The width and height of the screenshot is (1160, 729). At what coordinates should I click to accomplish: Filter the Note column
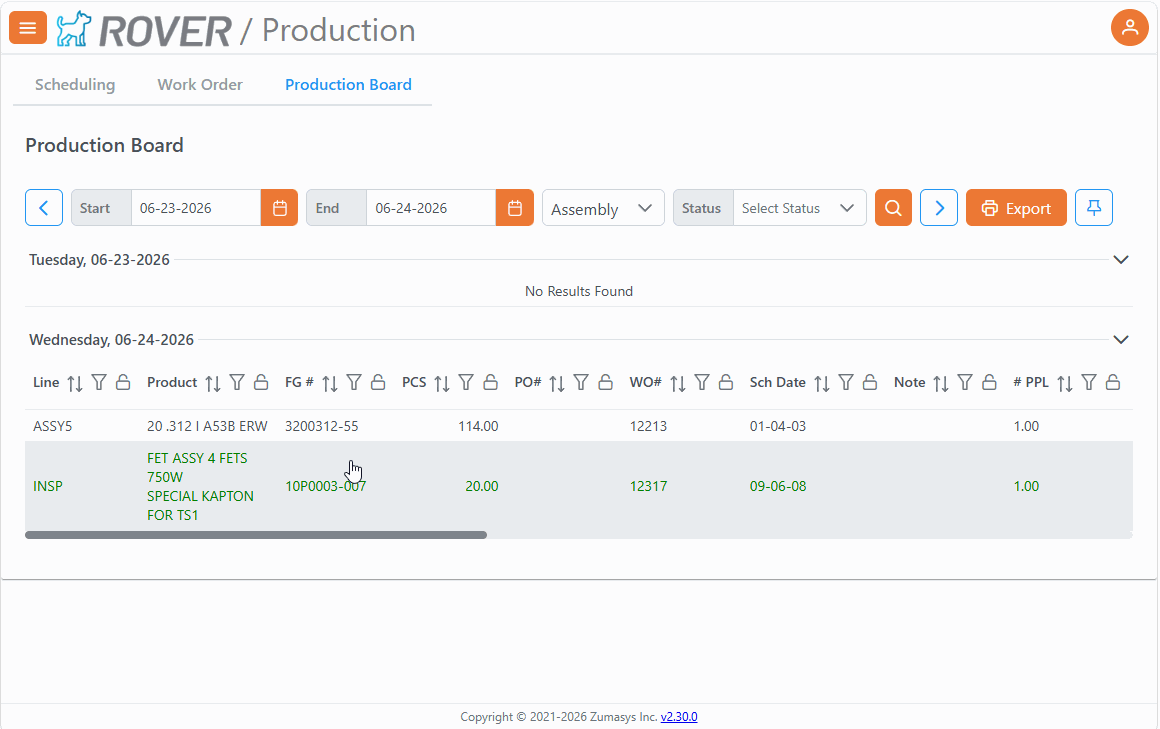point(965,383)
